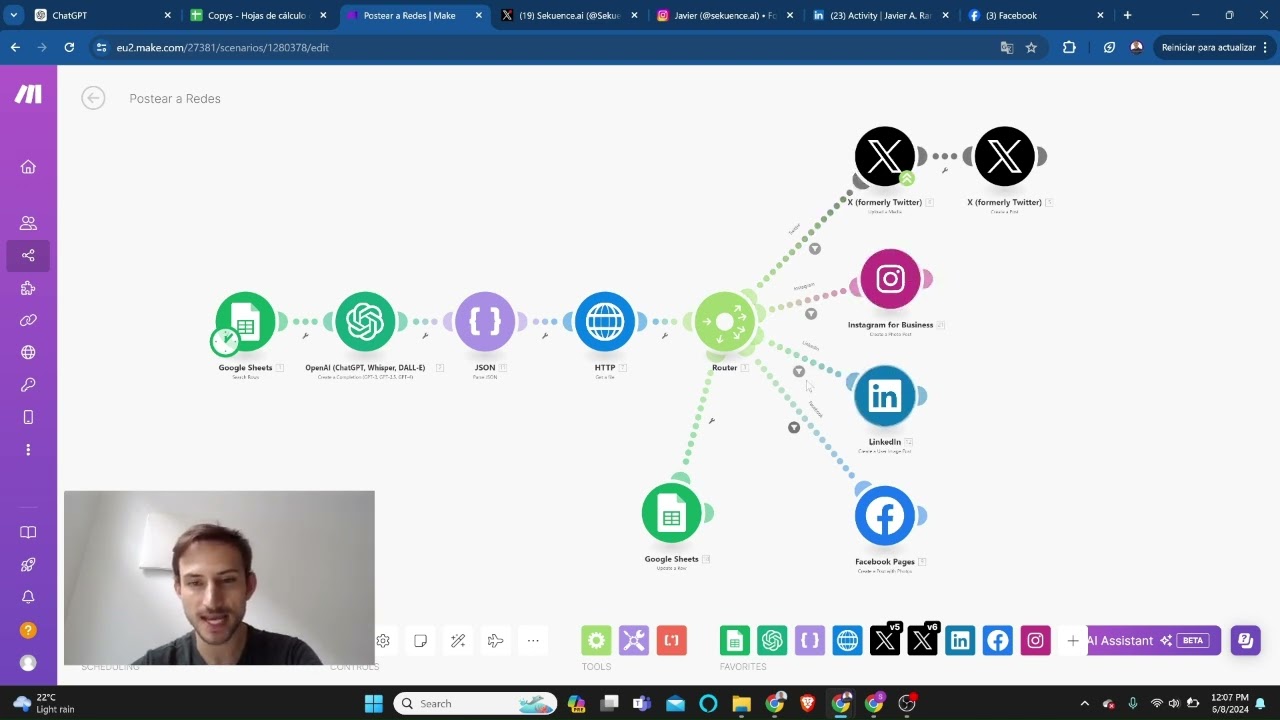Image resolution: width=1280 pixels, height=720 pixels.
Task: Open filter on the LinkedIn route
Action: [x=799, y=371]
